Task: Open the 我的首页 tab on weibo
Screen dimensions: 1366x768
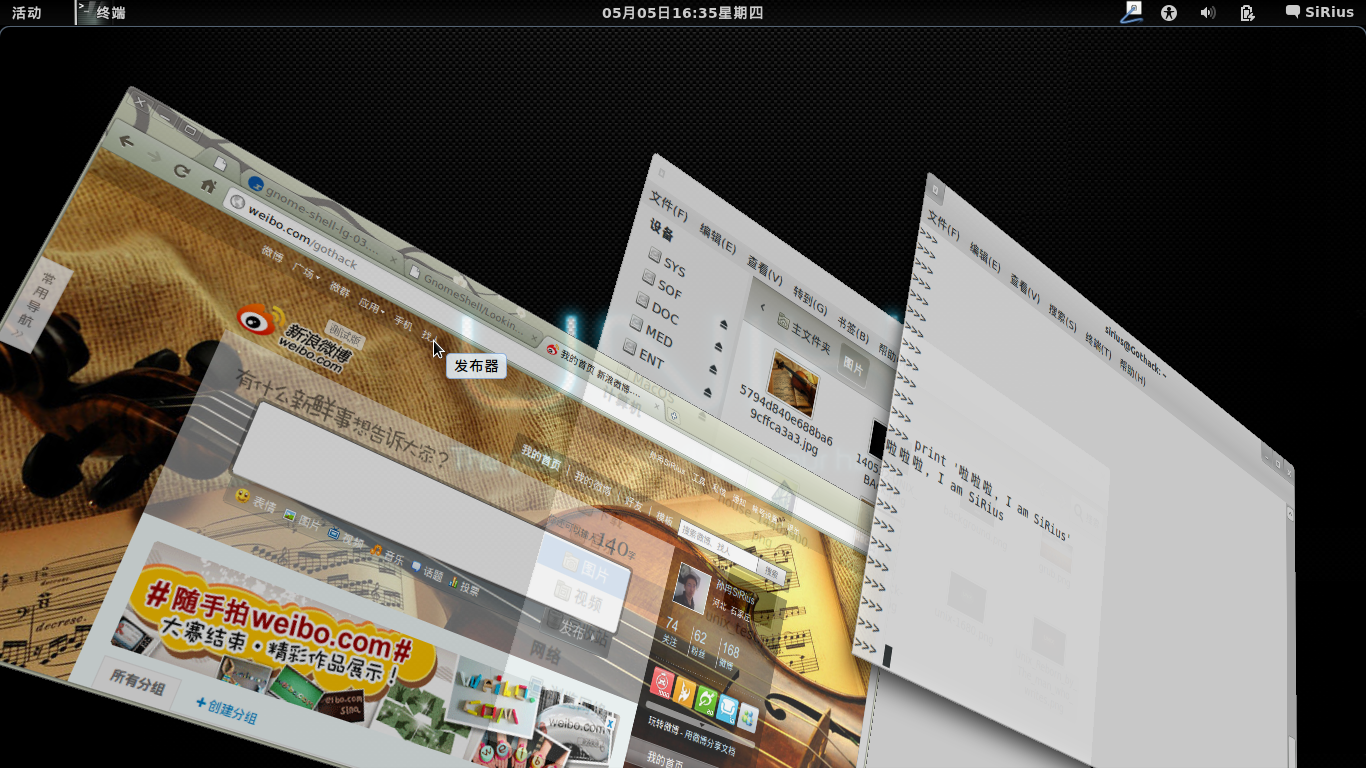Action: coord(540,459)
